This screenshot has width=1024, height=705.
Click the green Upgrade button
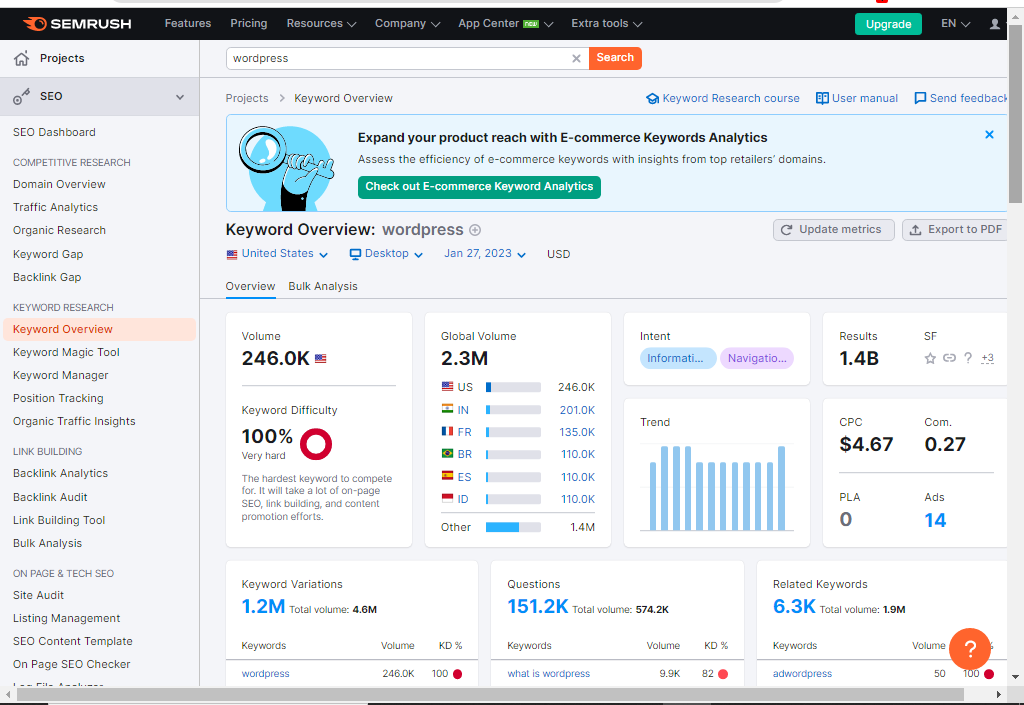888,24
